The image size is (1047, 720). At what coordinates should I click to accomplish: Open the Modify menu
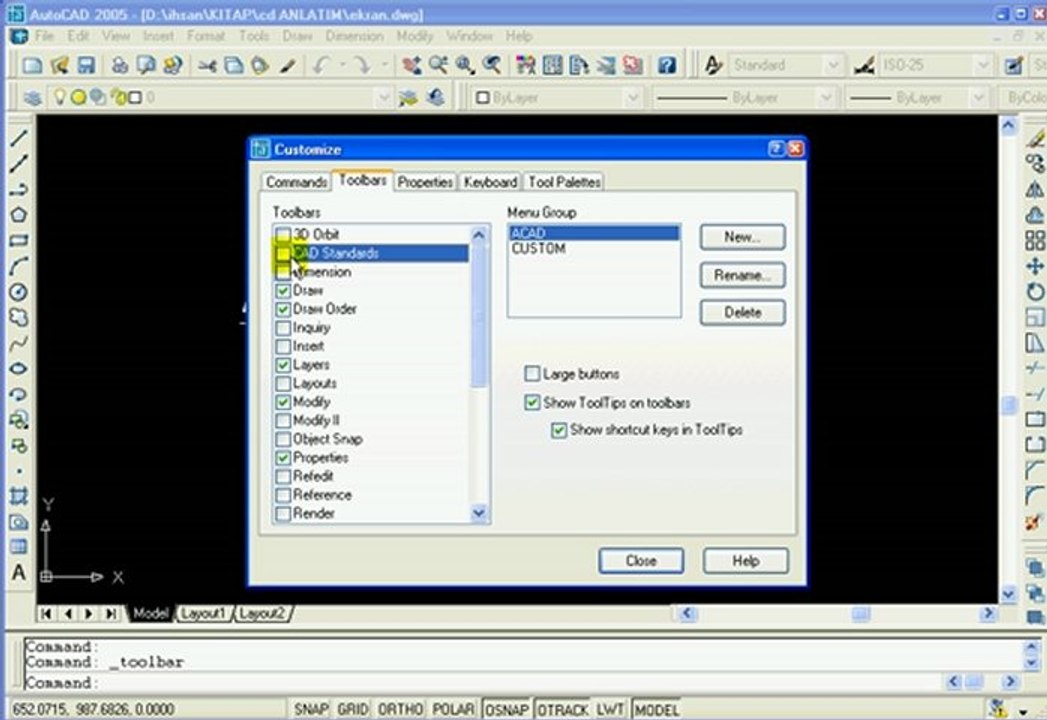click(415, 36)
